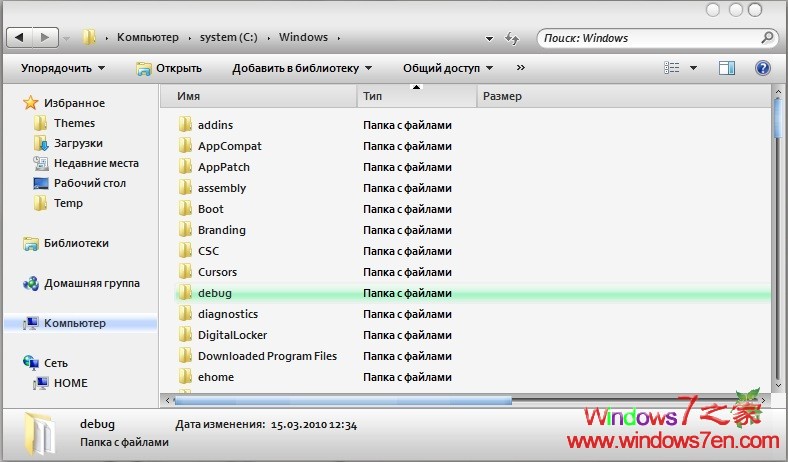Open recent pages dropdown next to navigation arrows

point(66,38)
